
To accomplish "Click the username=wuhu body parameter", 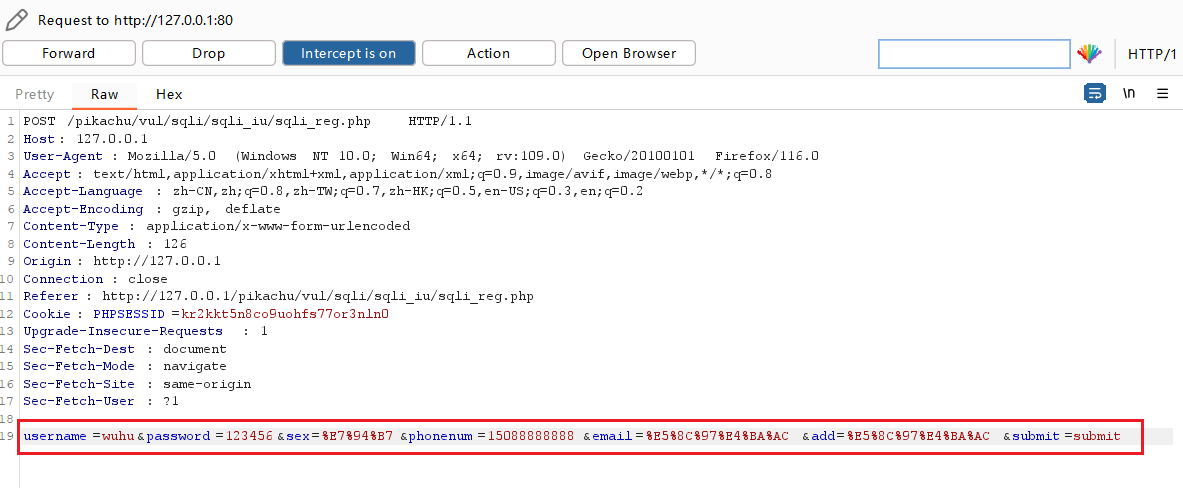I will point(80,436).
